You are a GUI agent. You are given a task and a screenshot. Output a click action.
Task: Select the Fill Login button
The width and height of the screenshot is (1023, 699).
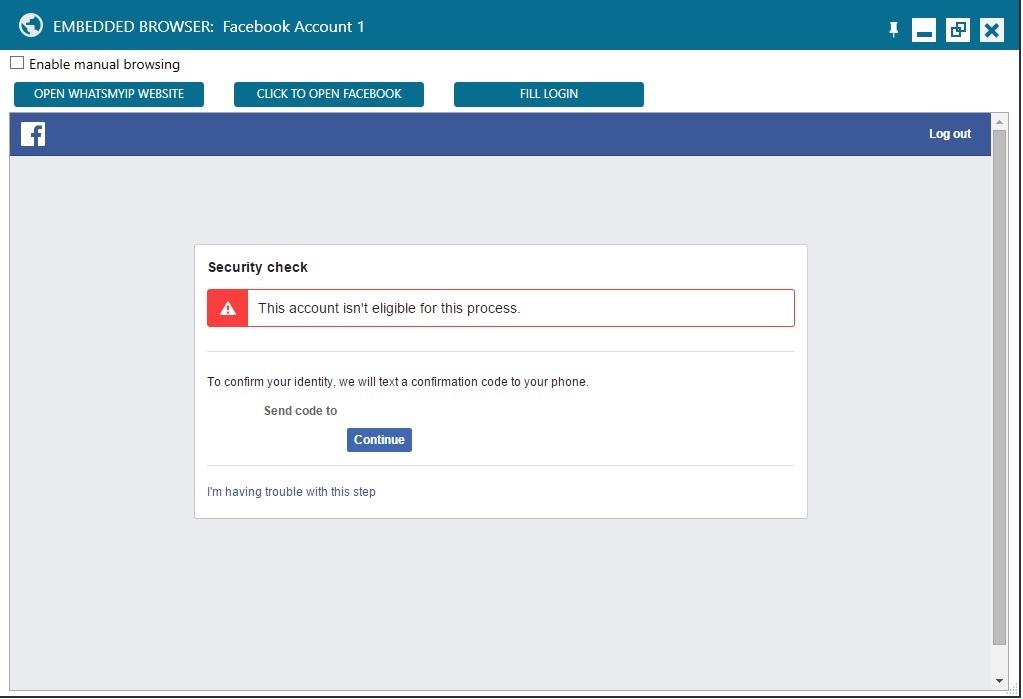[x=549, y=94]
